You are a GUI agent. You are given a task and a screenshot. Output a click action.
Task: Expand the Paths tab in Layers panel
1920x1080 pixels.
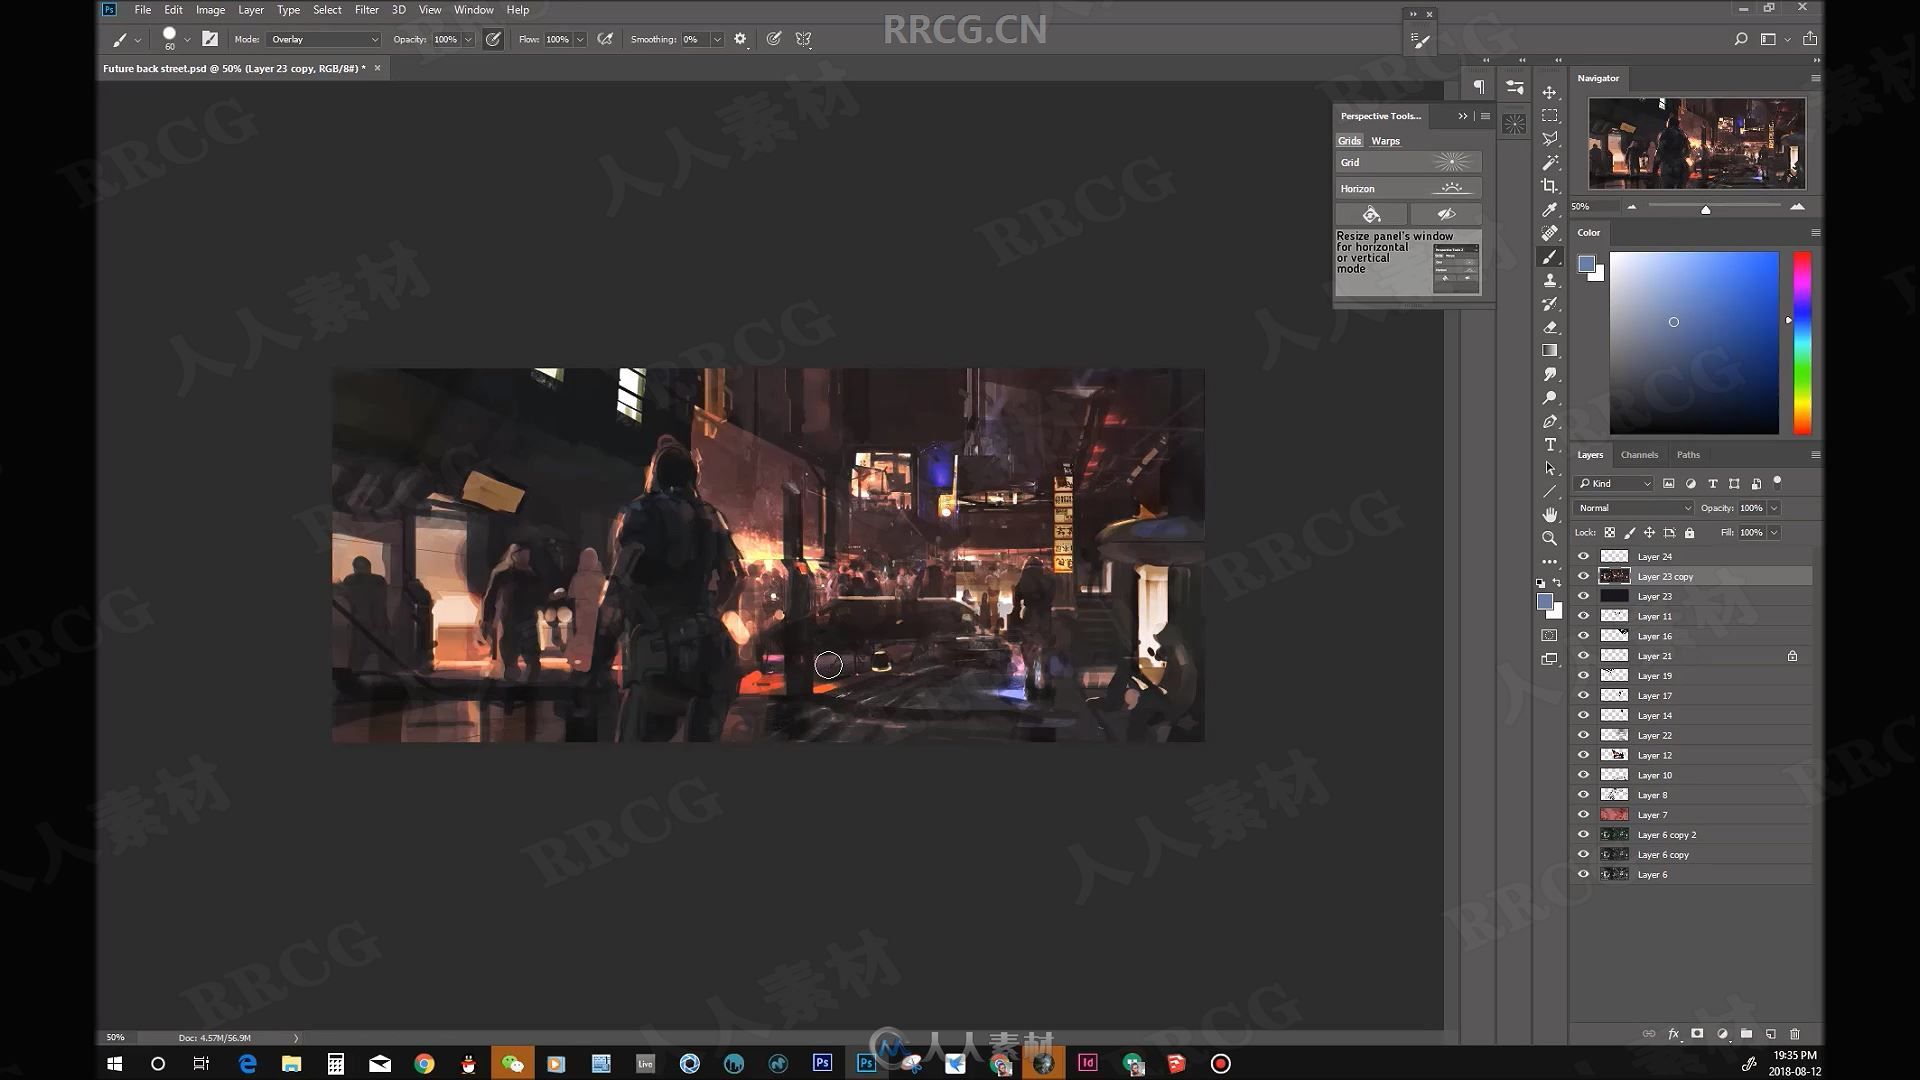click(1688, 455)
